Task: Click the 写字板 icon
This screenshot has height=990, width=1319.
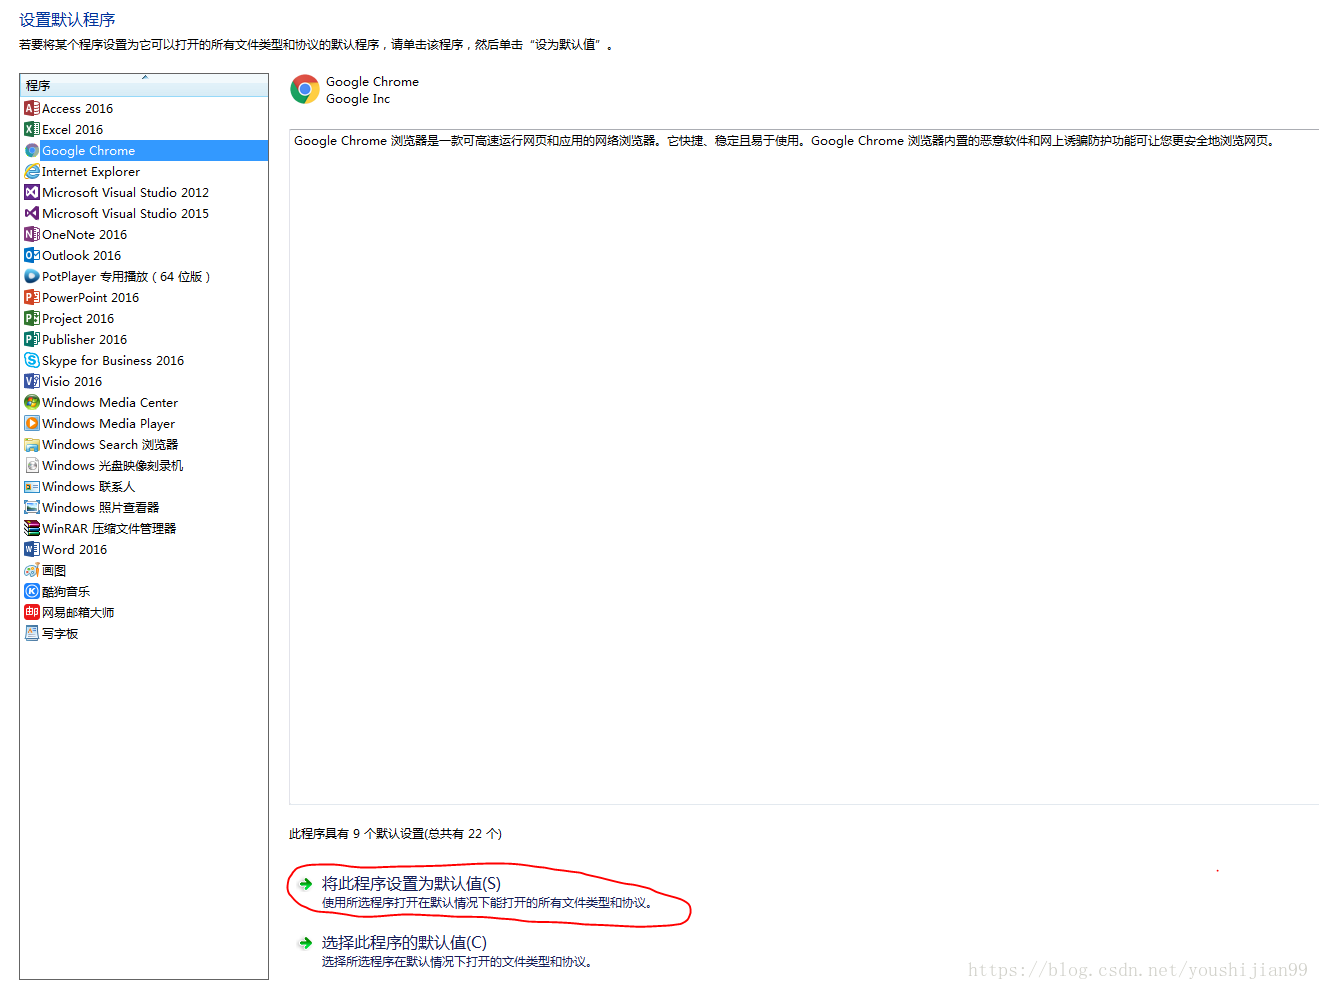Action: [x=32, y=633]
